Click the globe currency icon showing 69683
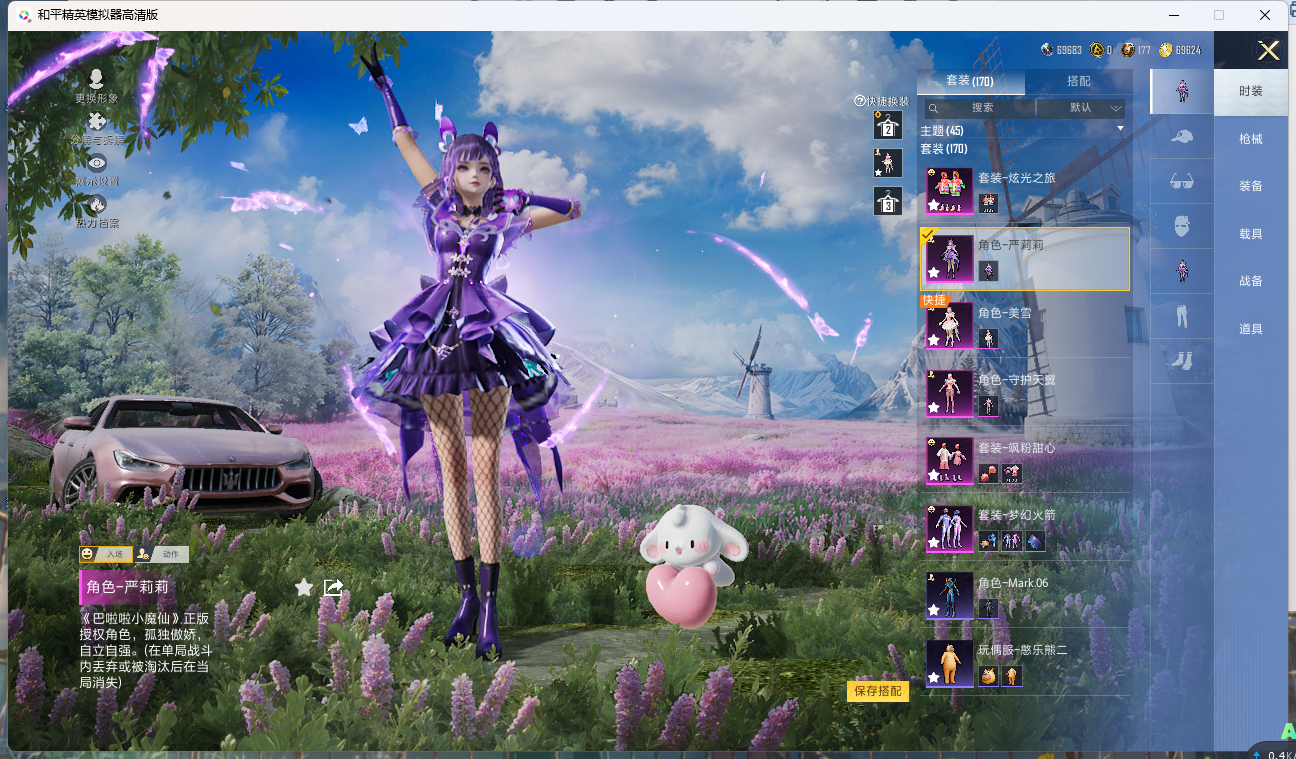The image size is (1296, 759). click(x=1047, y=49)
